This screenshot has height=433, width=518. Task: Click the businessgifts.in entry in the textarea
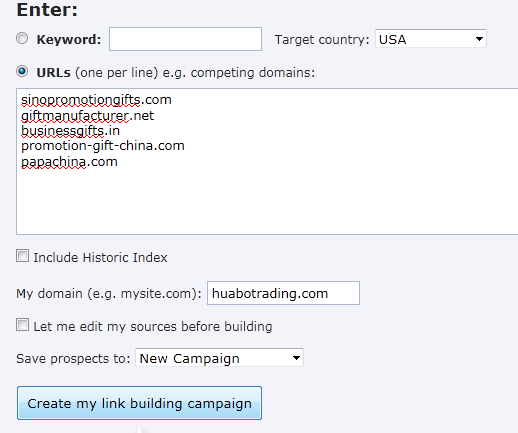coord(70,131)
